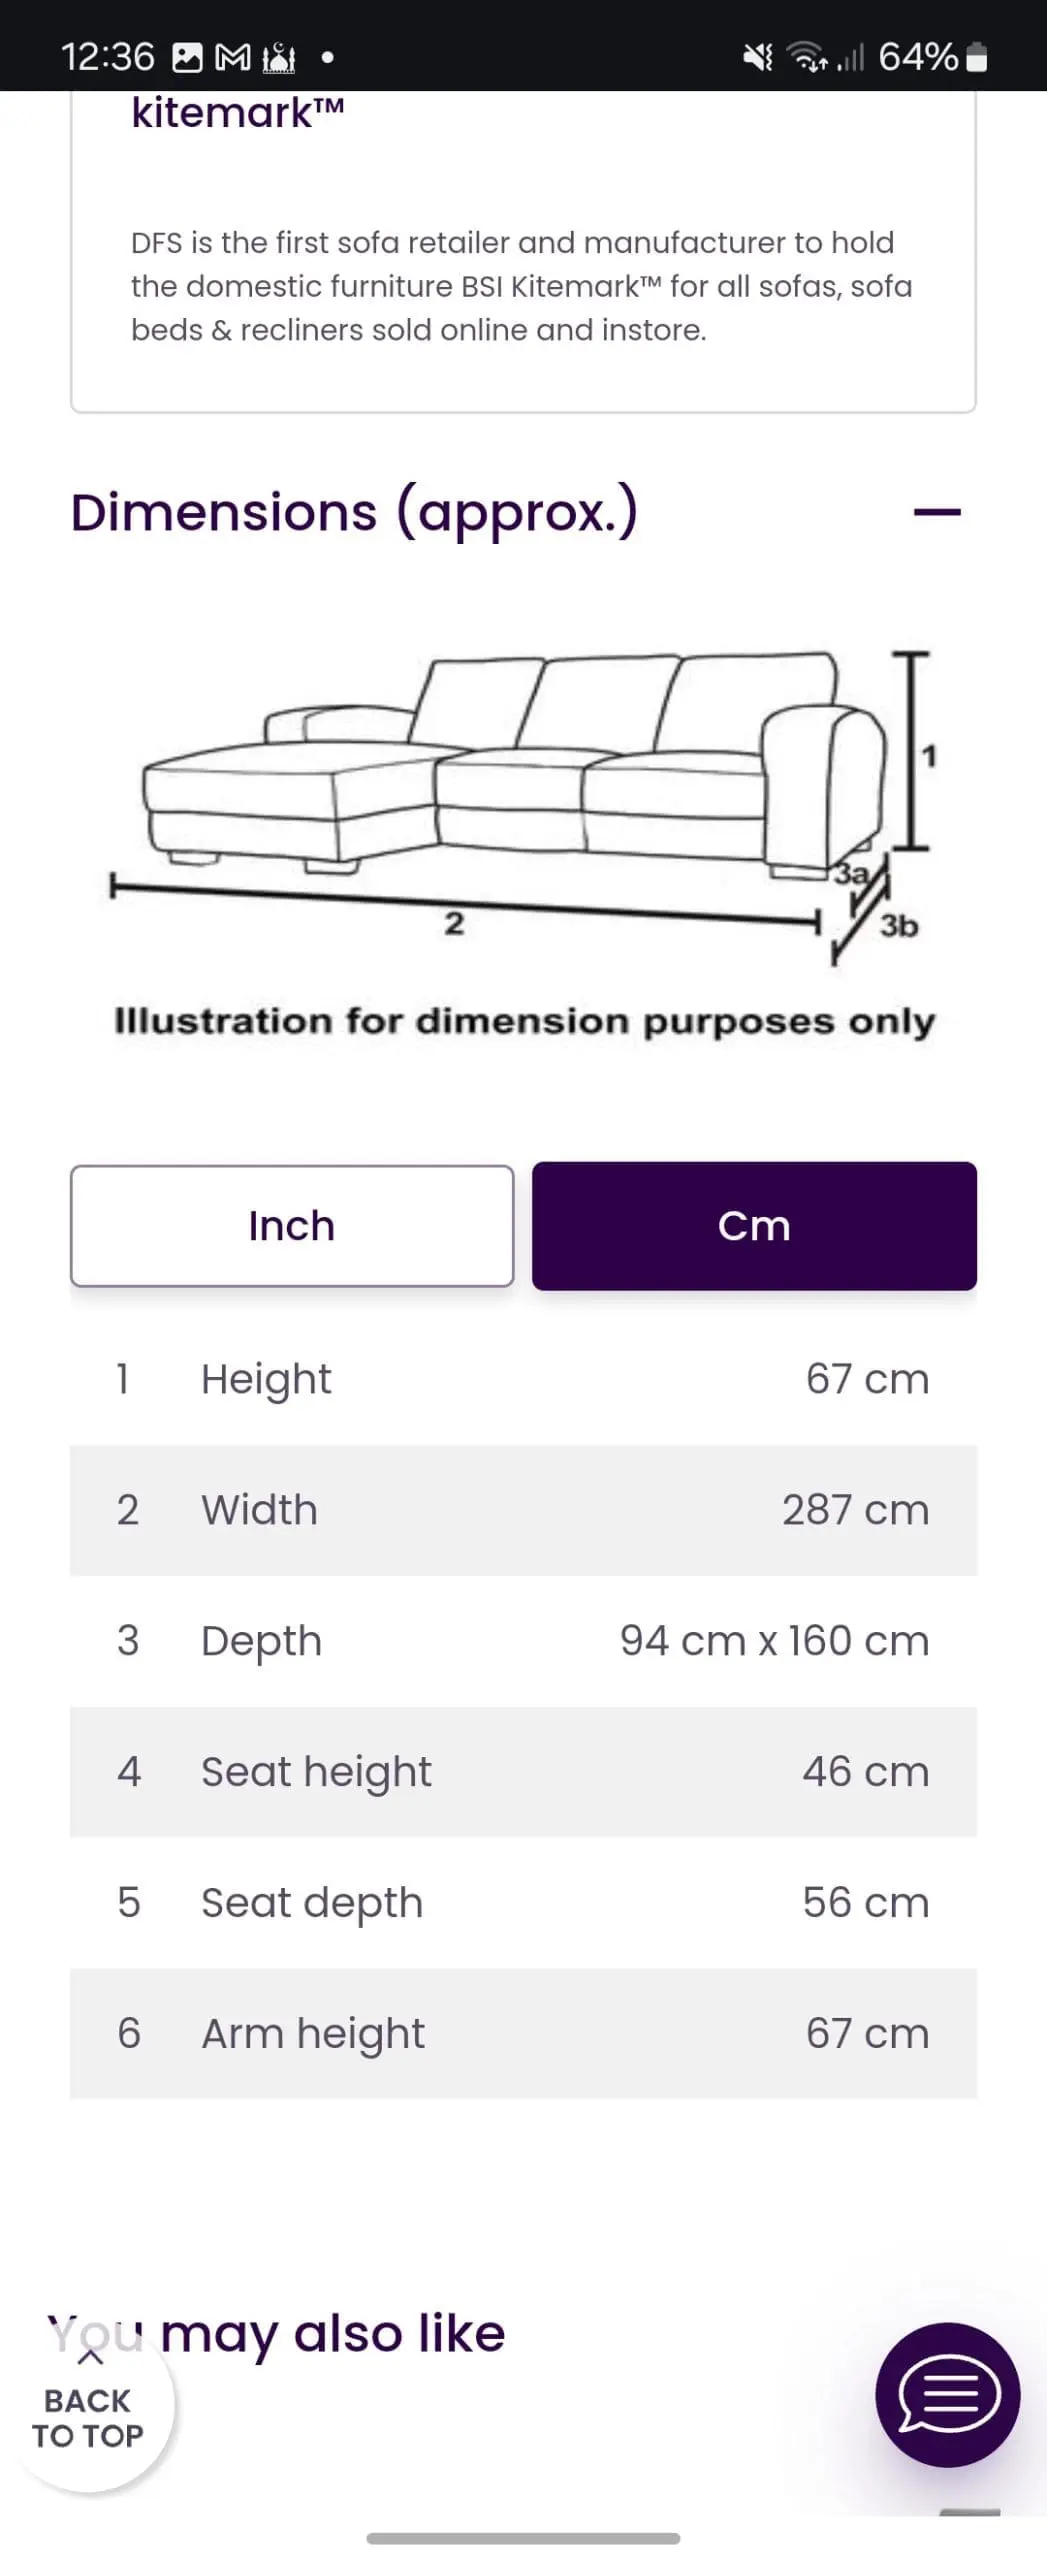Tap the Dimensions (approx.) heading
1047x2560 pixels.
coord(354,512)
